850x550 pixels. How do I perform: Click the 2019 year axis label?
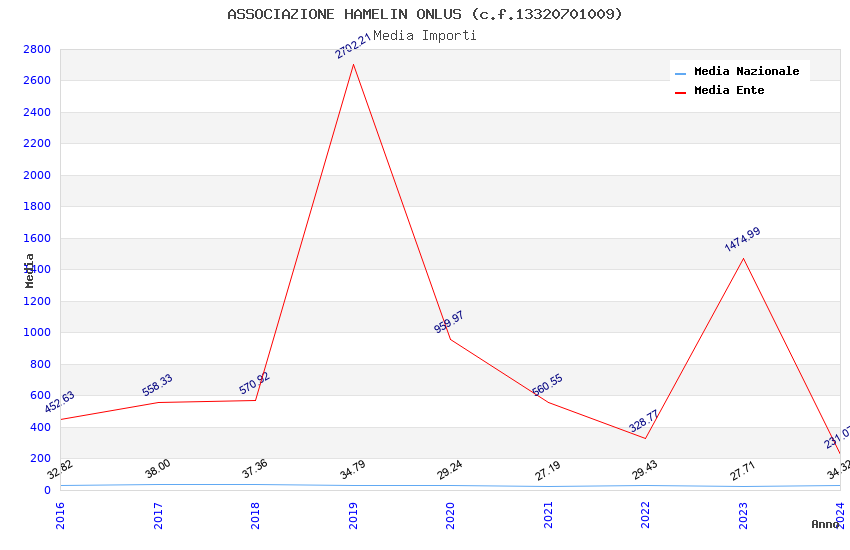pos(353,515)
